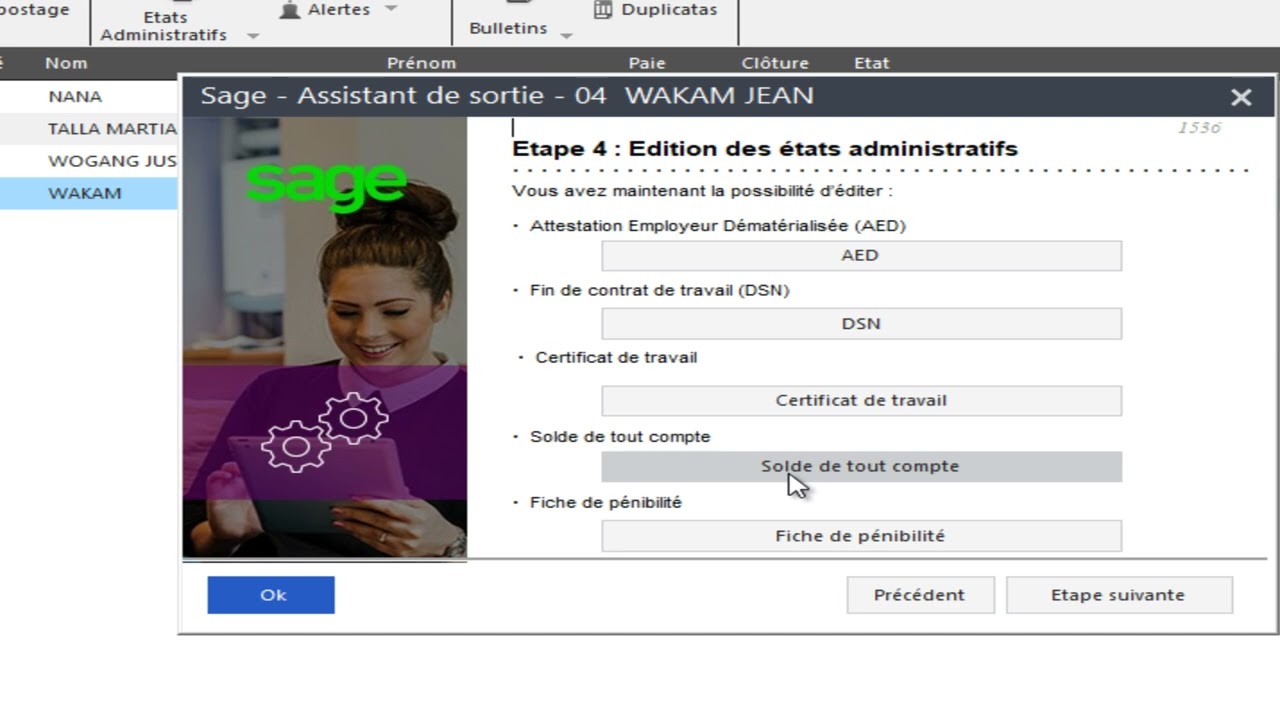Viewport: 1280px width, 720px height.
Task: Select the NANA employee row
Action: 89,97
